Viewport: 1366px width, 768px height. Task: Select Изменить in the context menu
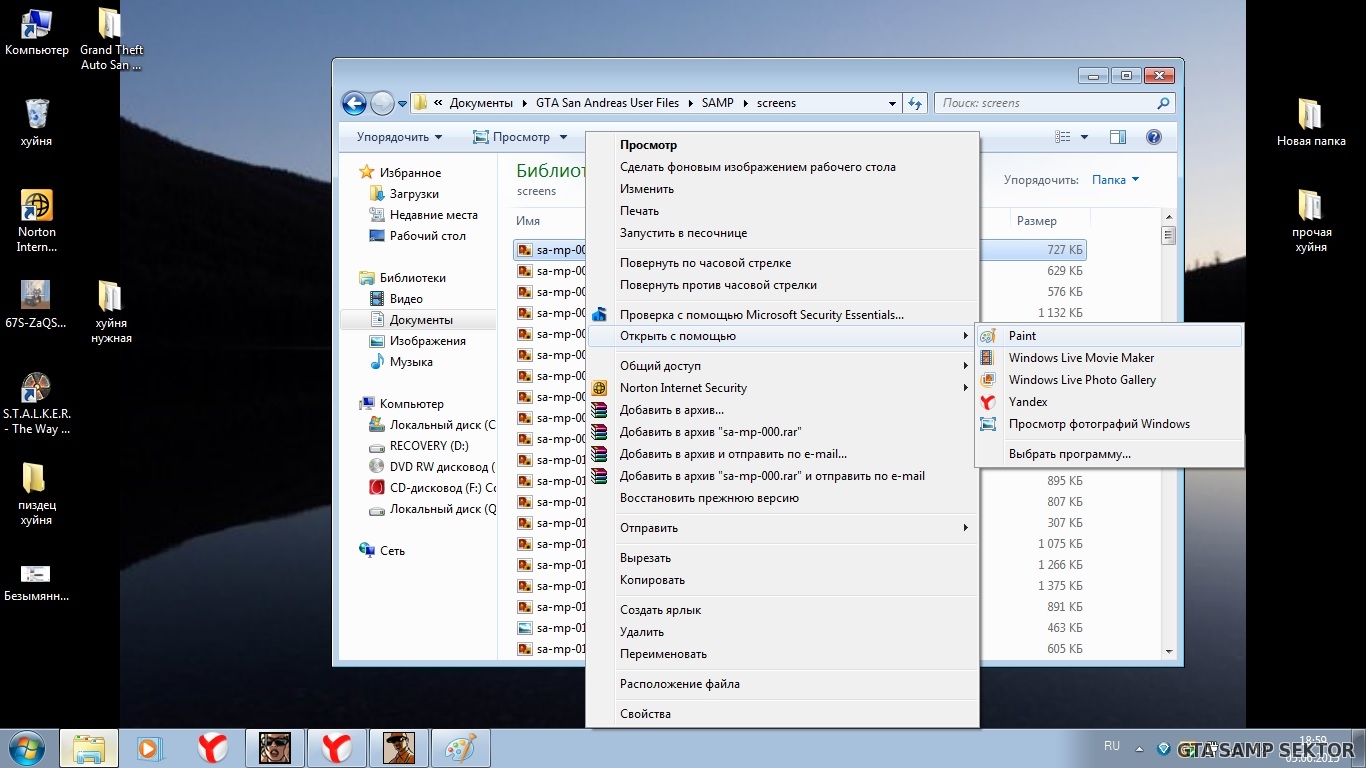781,189
